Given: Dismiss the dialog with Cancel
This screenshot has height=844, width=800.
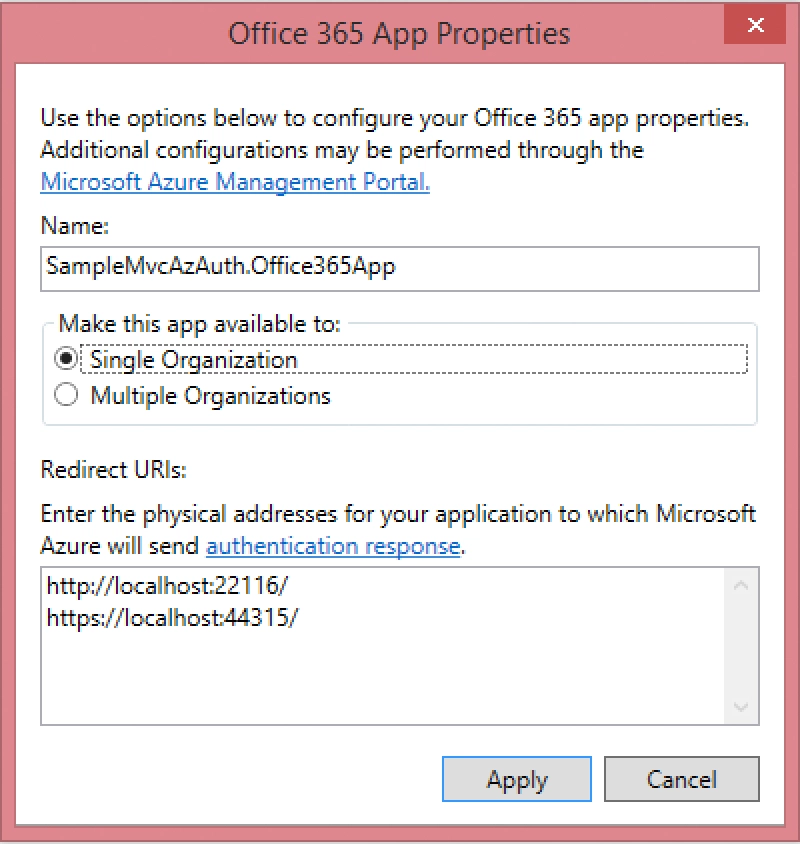Looking at the screenshot, I should pos(682,779).
